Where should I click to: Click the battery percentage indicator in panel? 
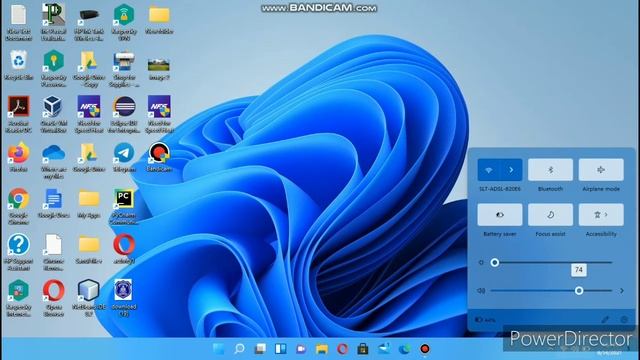pos(485,320)
